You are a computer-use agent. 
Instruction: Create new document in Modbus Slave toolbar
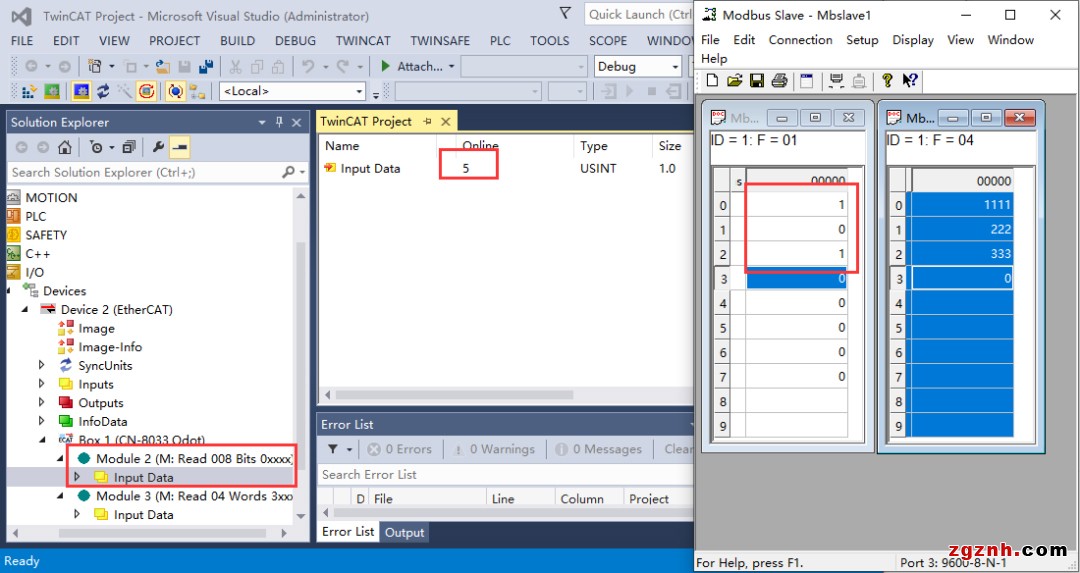point(712,81)
